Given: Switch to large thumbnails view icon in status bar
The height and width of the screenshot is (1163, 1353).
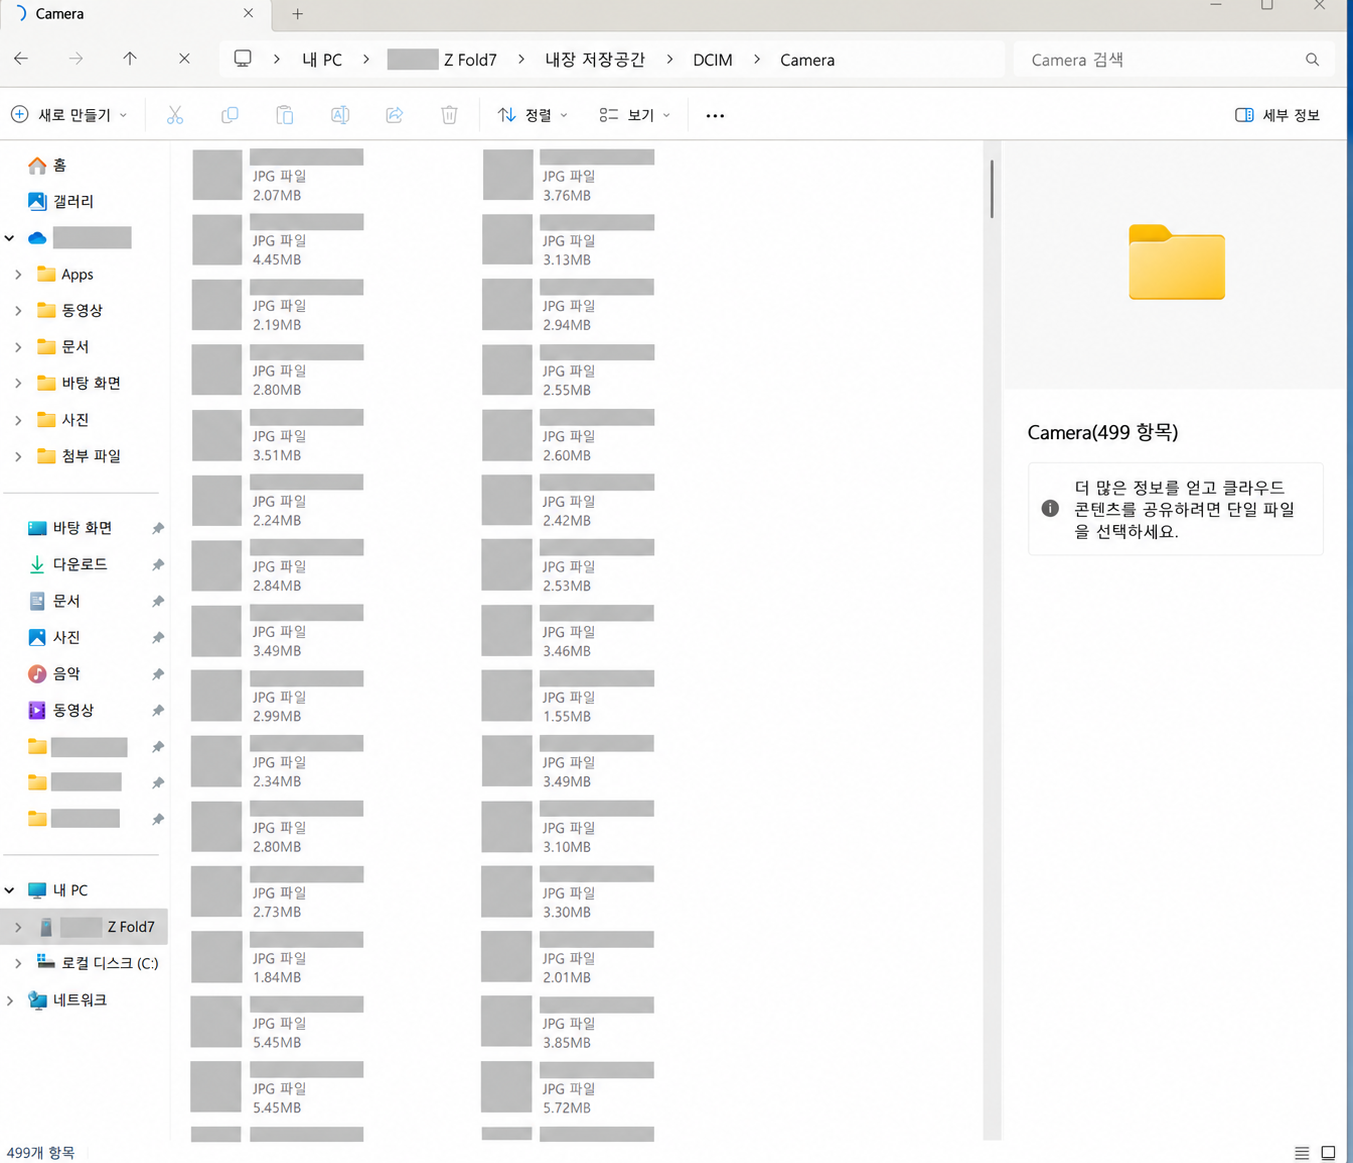Looking at the screenshot, I should 1328,1153.
